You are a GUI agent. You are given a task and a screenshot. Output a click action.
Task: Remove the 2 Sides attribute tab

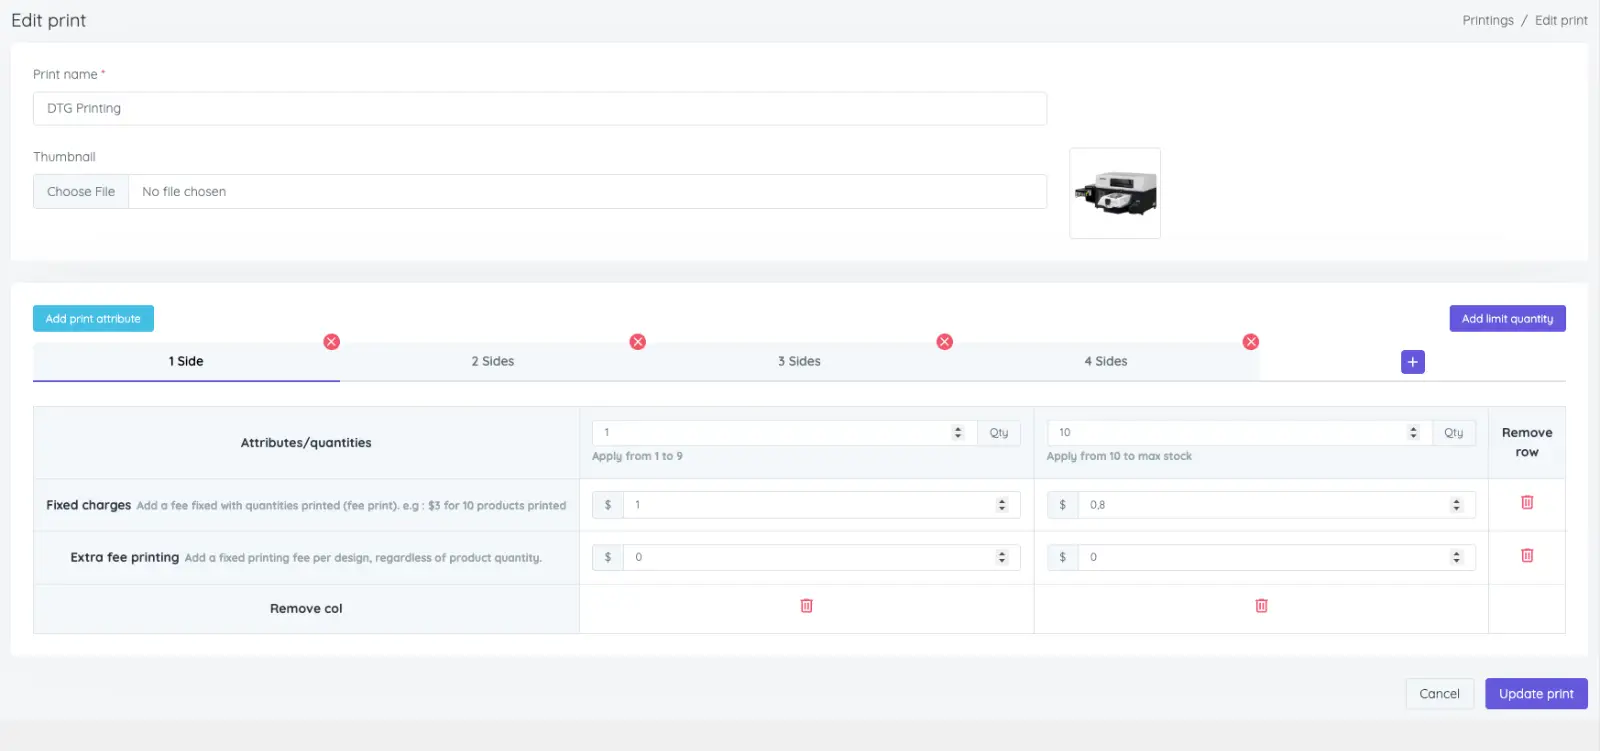point(638,342)
